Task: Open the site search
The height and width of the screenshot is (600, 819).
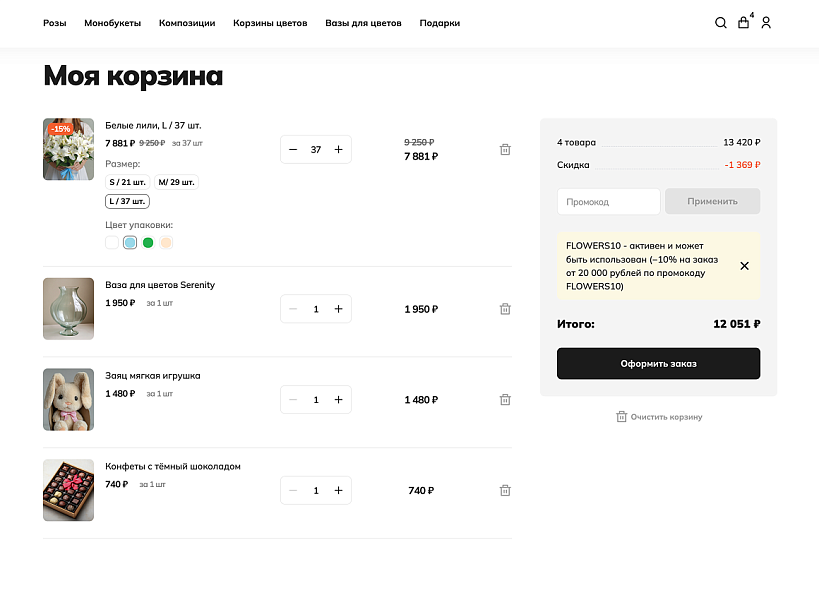Action: pos(720,22)
